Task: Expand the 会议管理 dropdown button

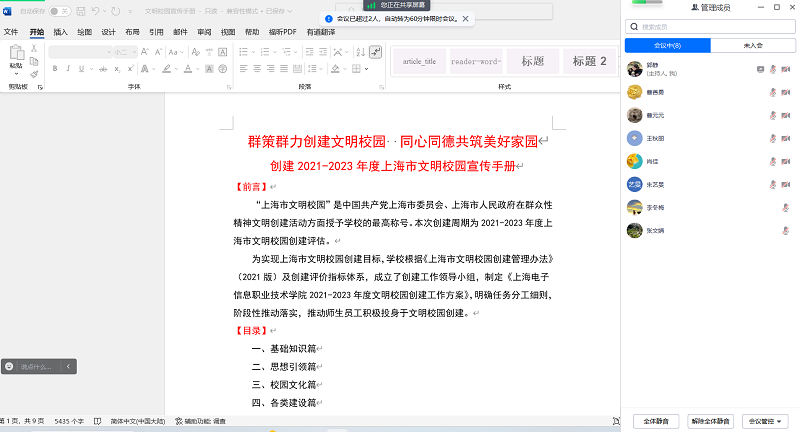Action: 768,421
